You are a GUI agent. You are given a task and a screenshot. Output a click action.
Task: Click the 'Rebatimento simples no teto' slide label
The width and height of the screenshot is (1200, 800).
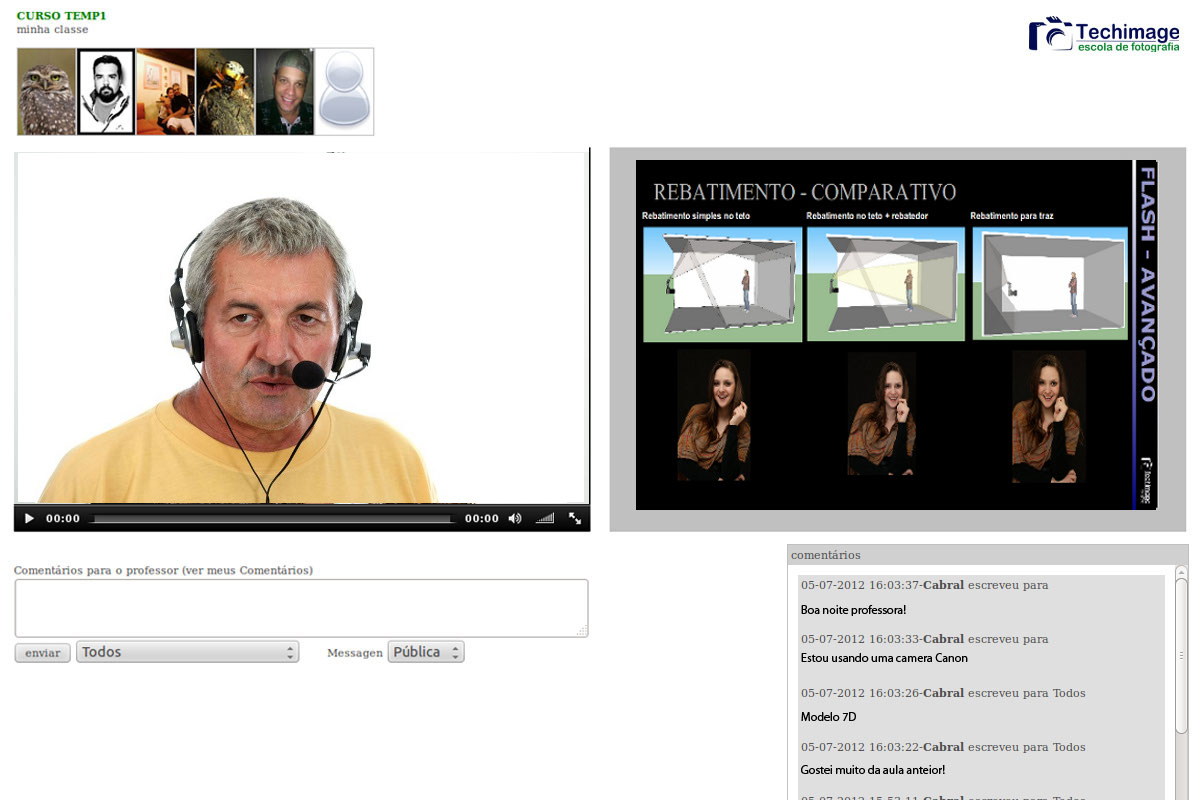click(x=696, y=216)
